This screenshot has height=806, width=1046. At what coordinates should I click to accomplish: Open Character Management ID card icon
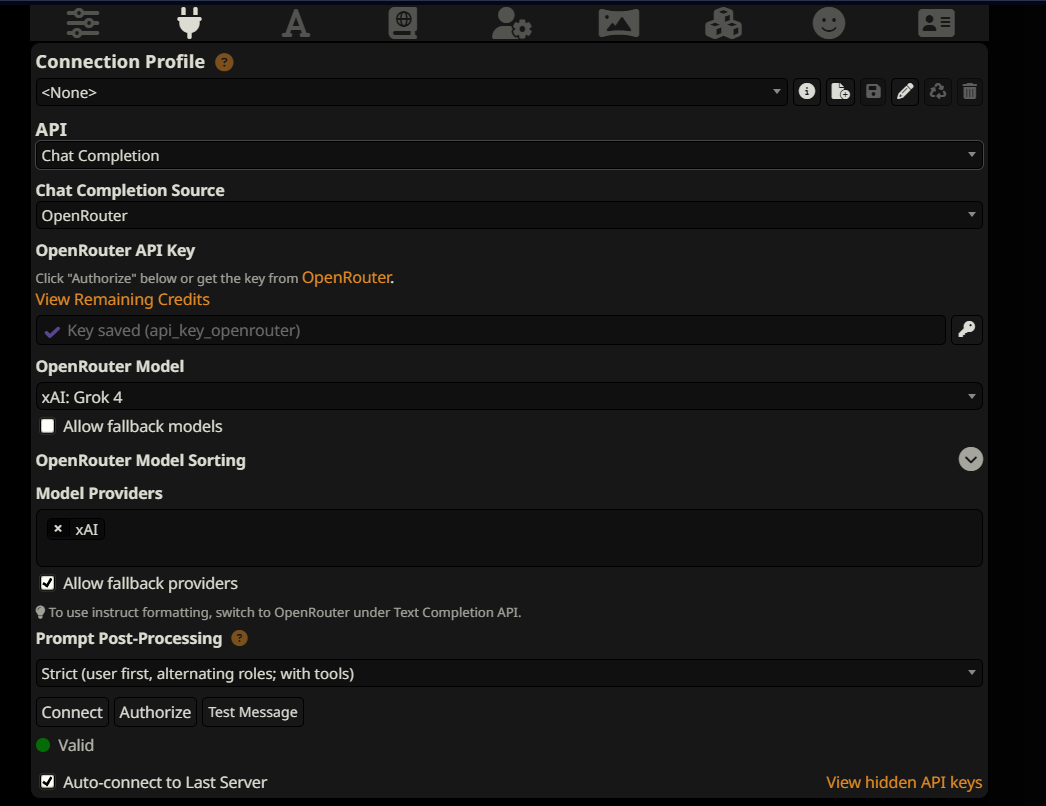936,23
